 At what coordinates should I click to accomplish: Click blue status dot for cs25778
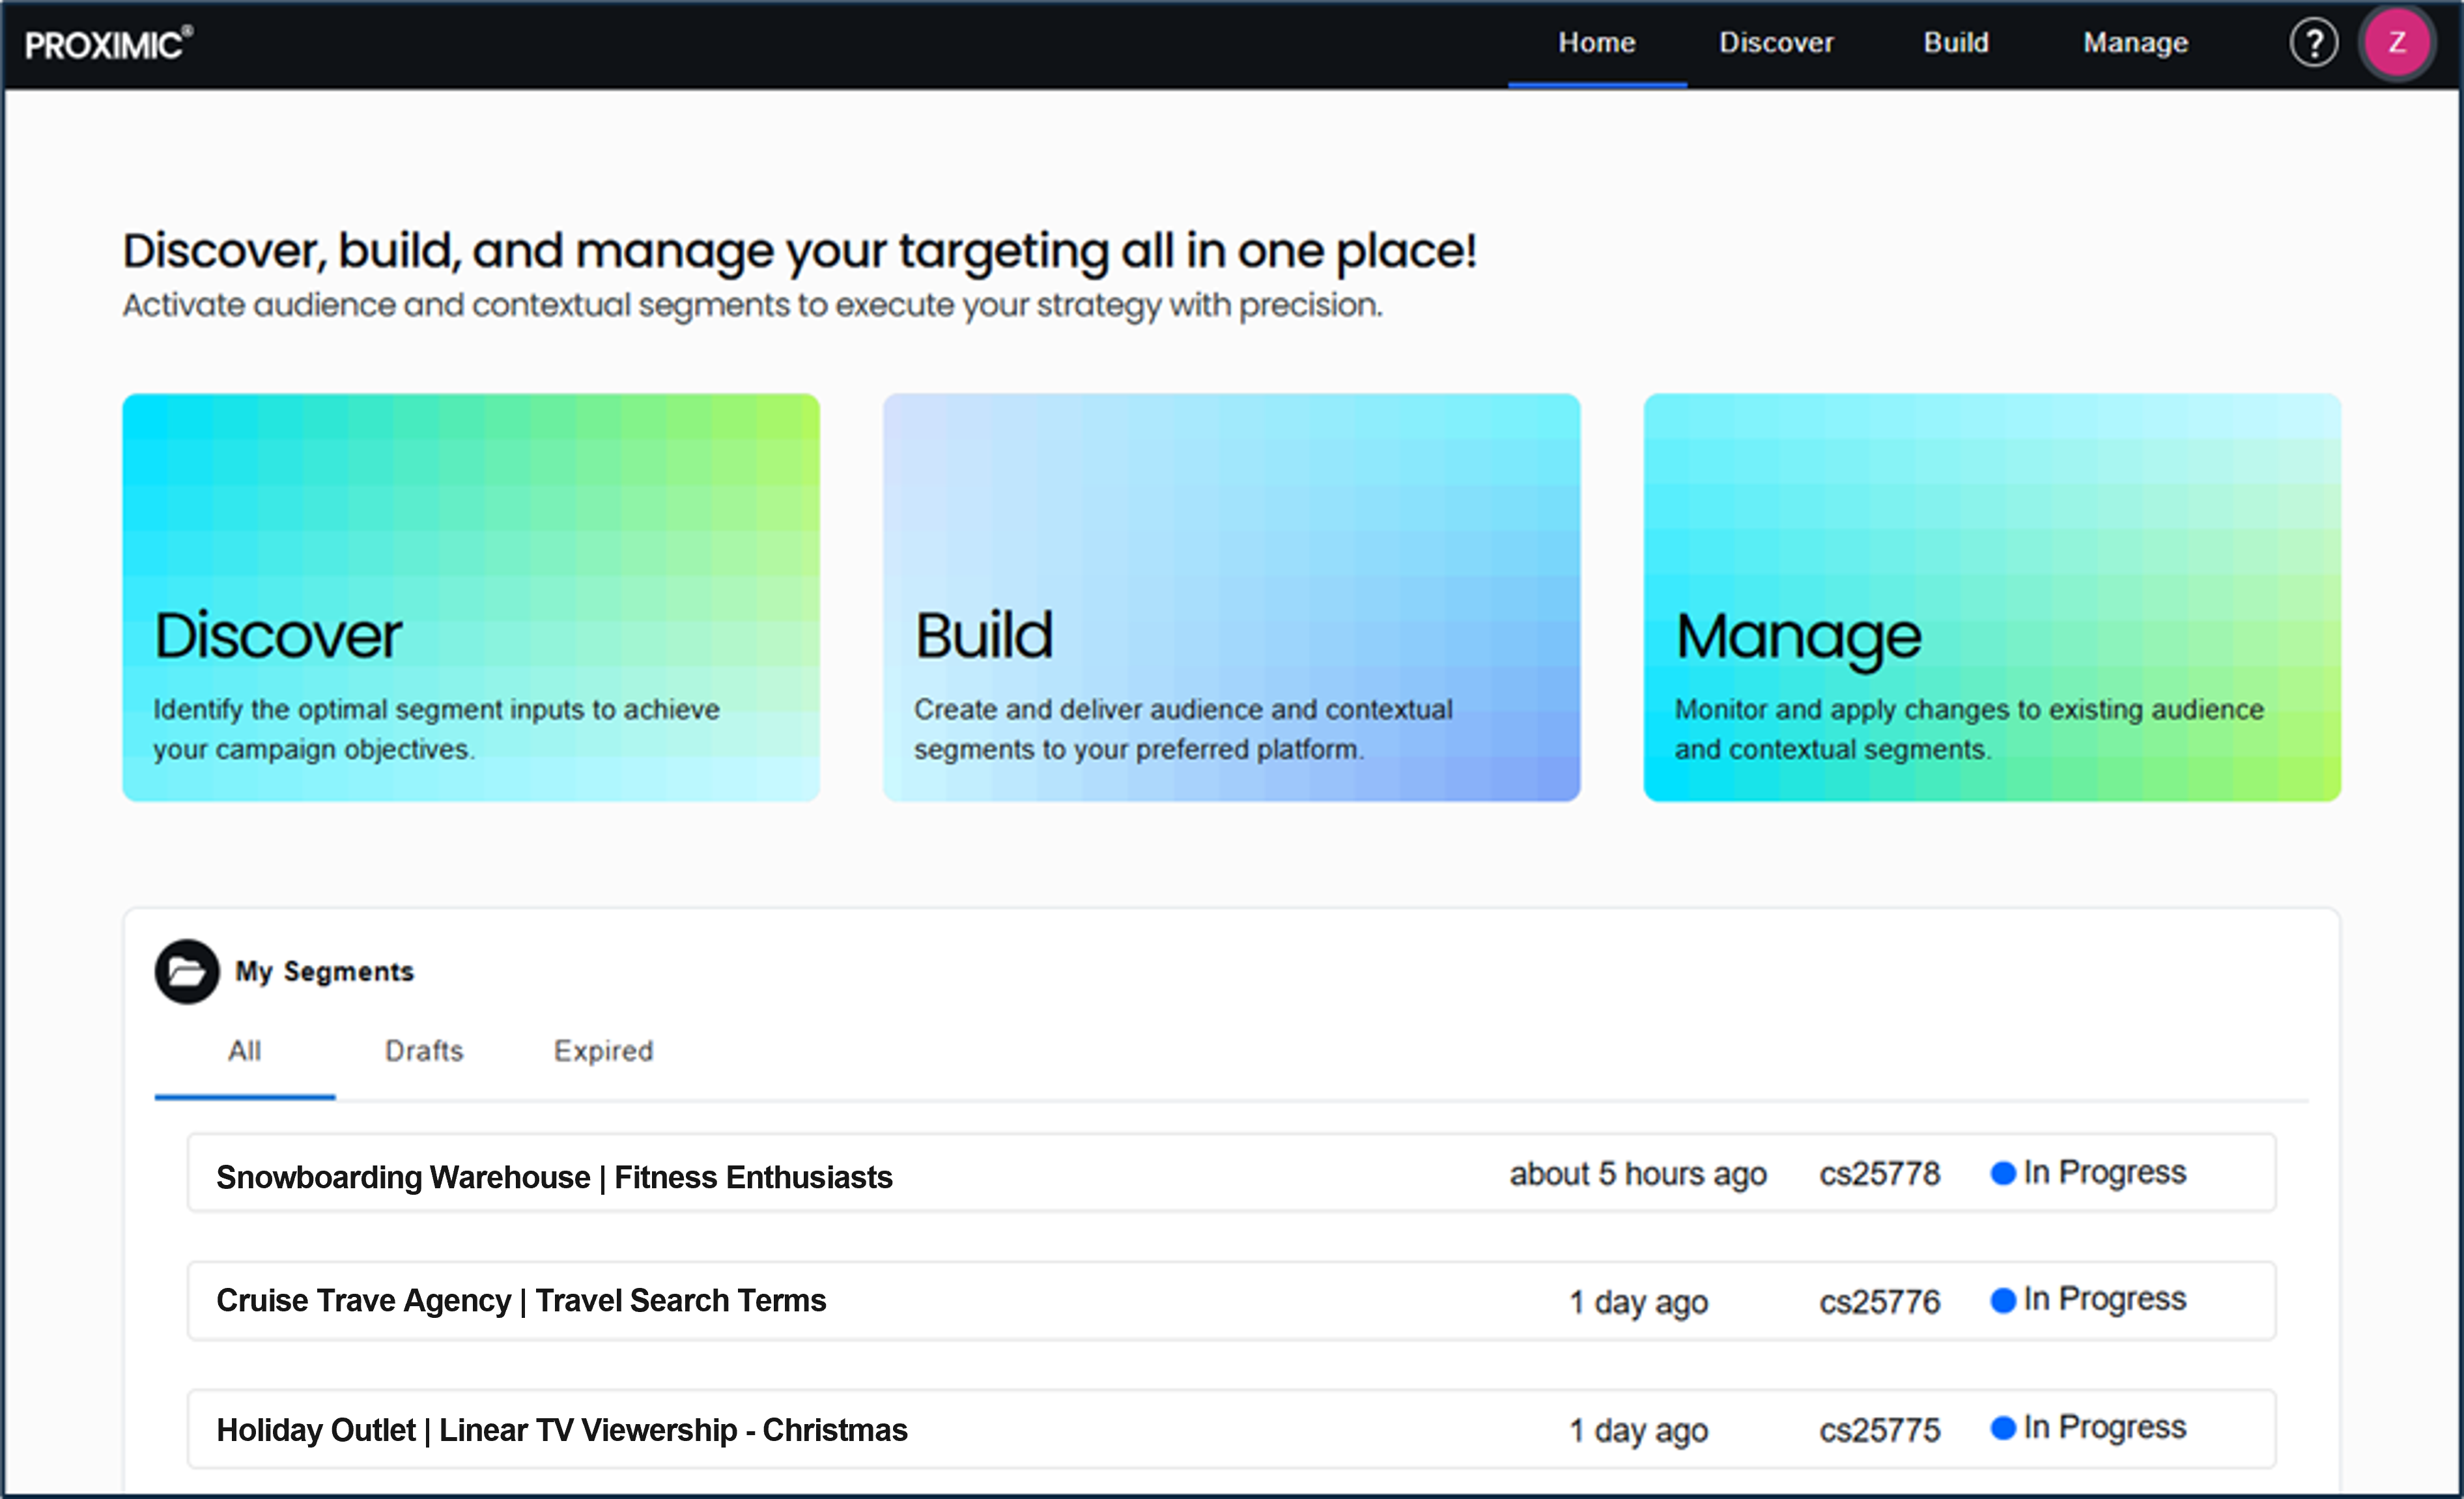pyautogui.click(x=2002, y=1173)
